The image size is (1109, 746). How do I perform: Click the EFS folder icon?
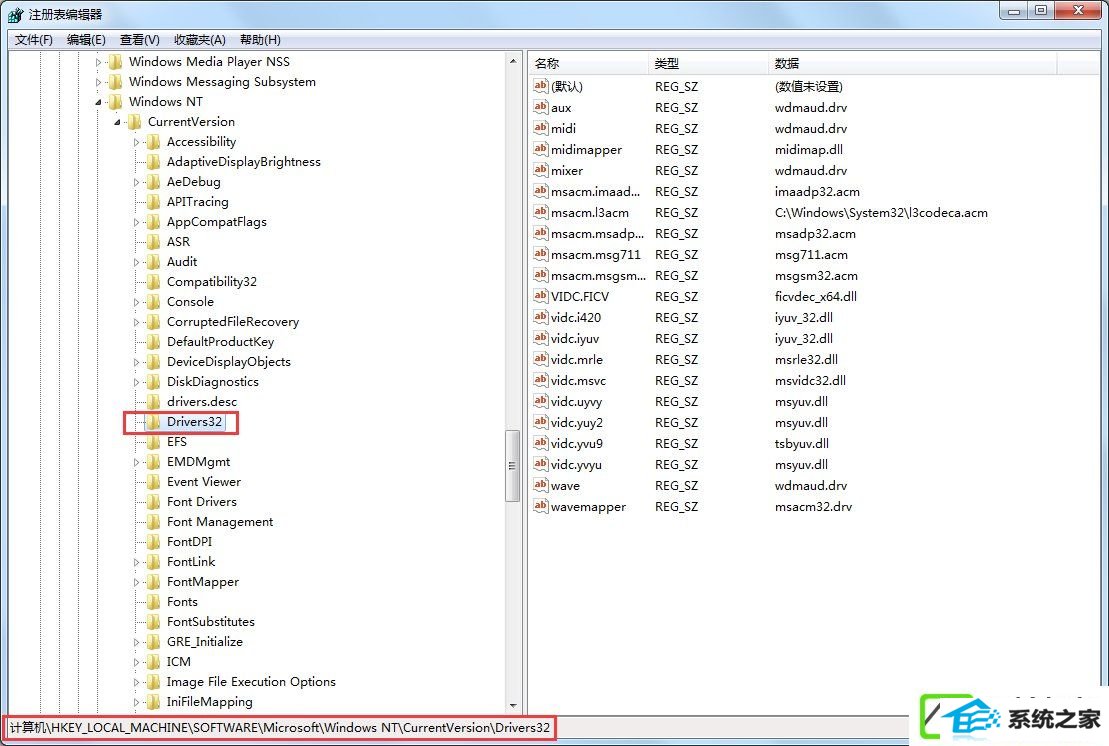153,442
